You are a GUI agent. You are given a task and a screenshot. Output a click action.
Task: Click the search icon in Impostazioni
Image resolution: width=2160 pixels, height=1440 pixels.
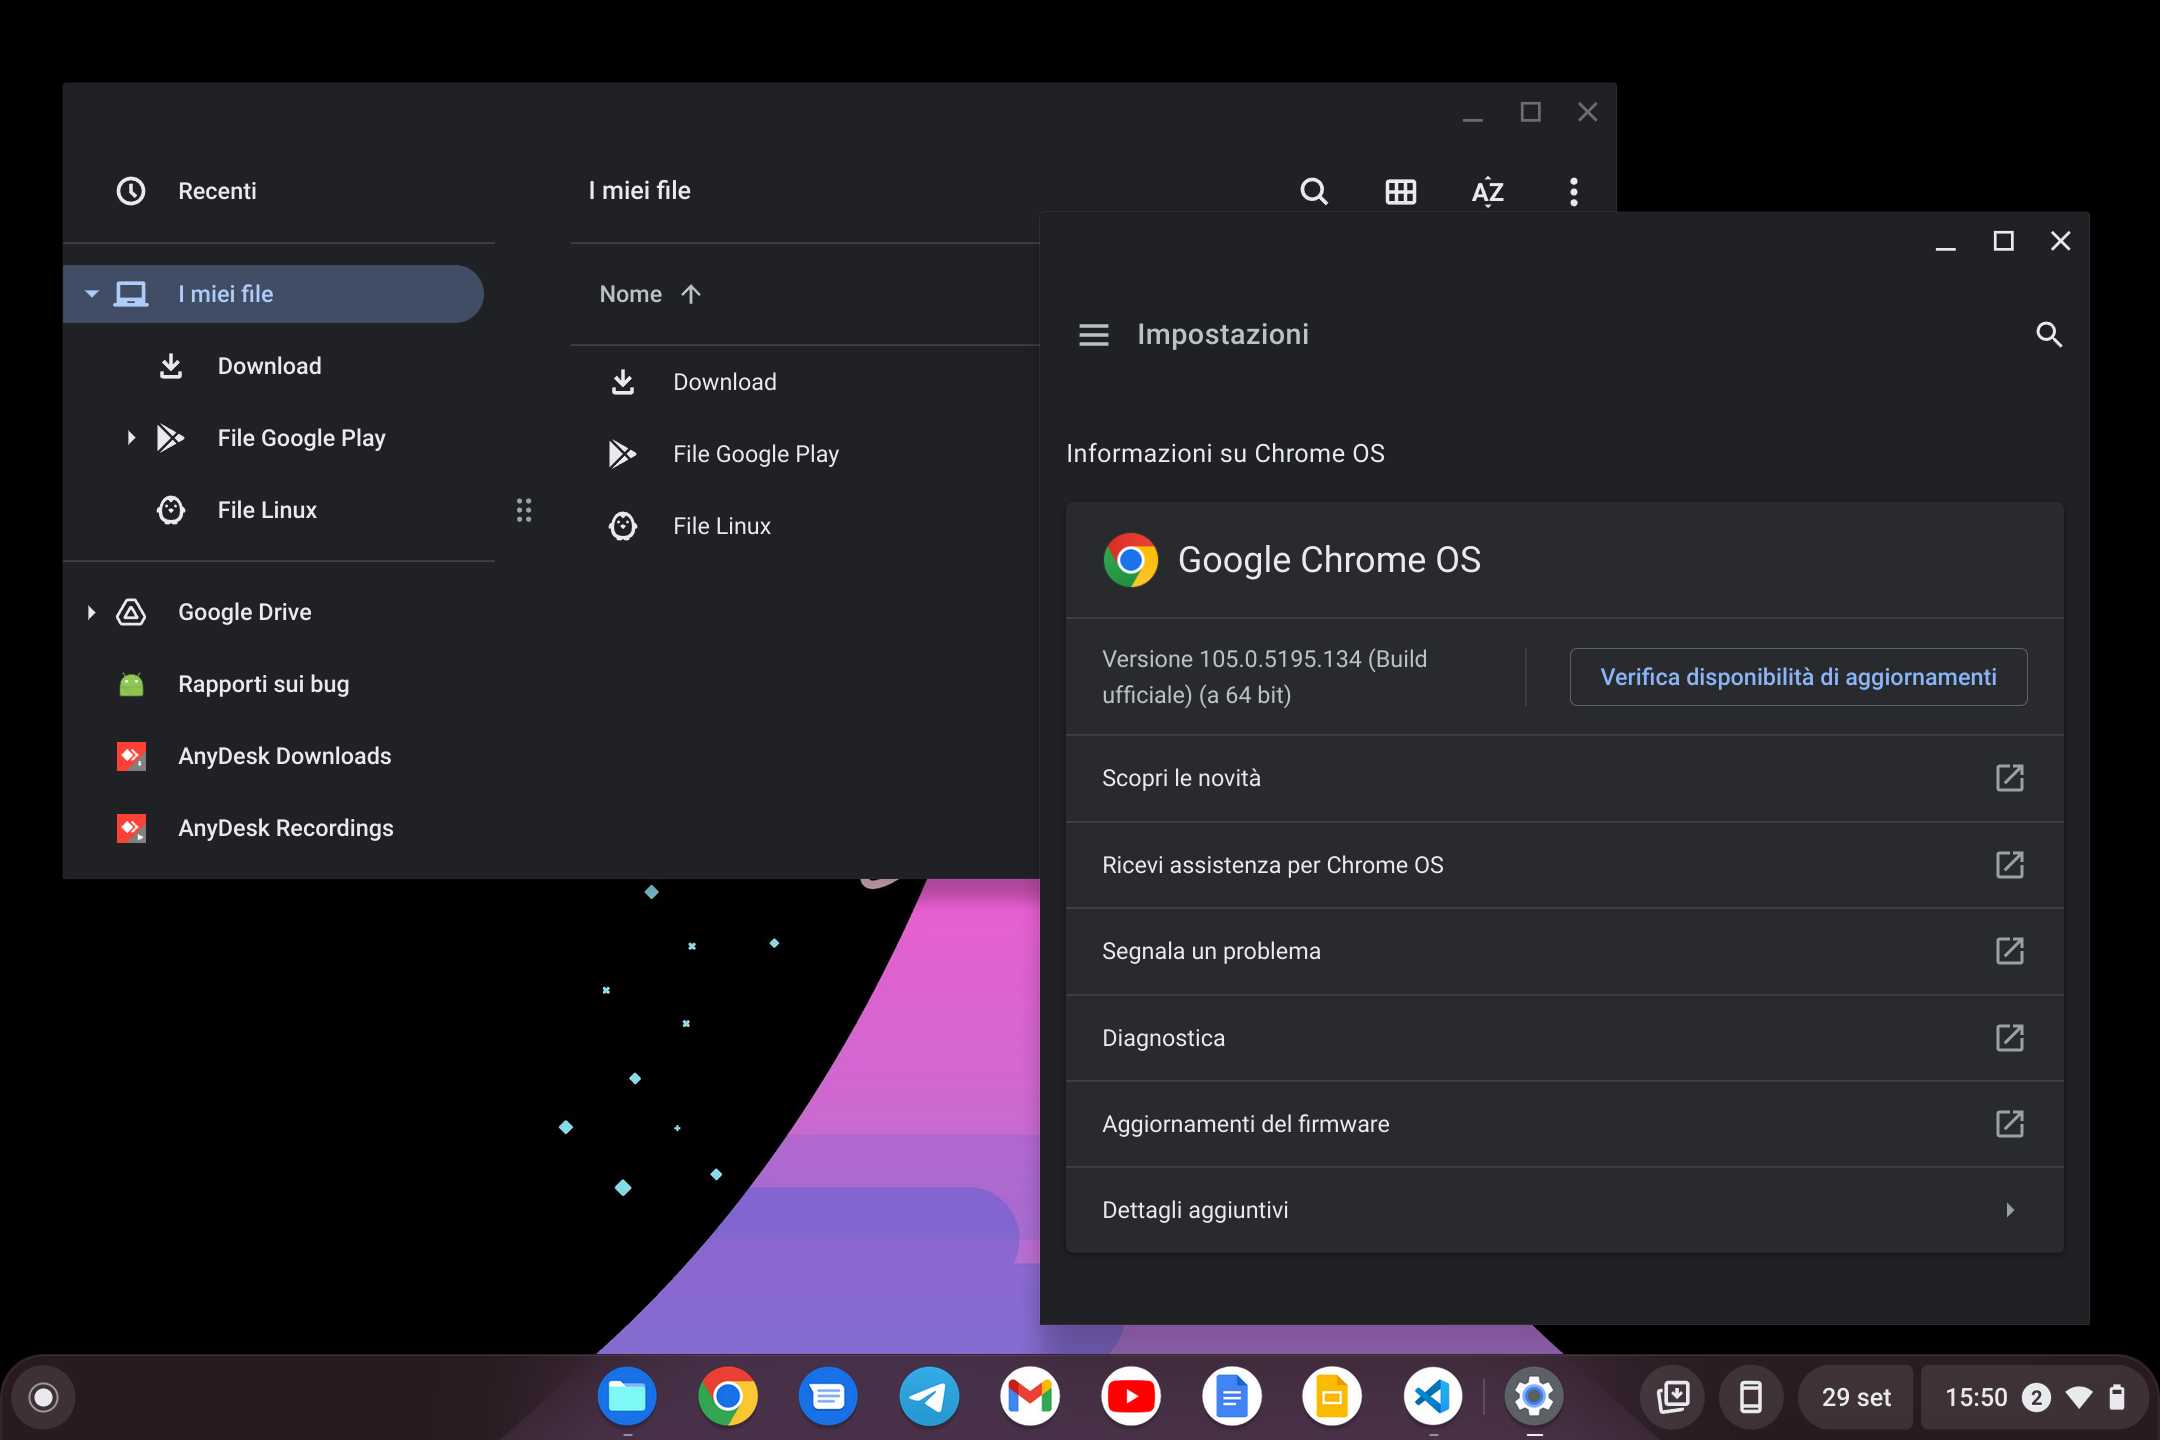[x=2049, y=335]
